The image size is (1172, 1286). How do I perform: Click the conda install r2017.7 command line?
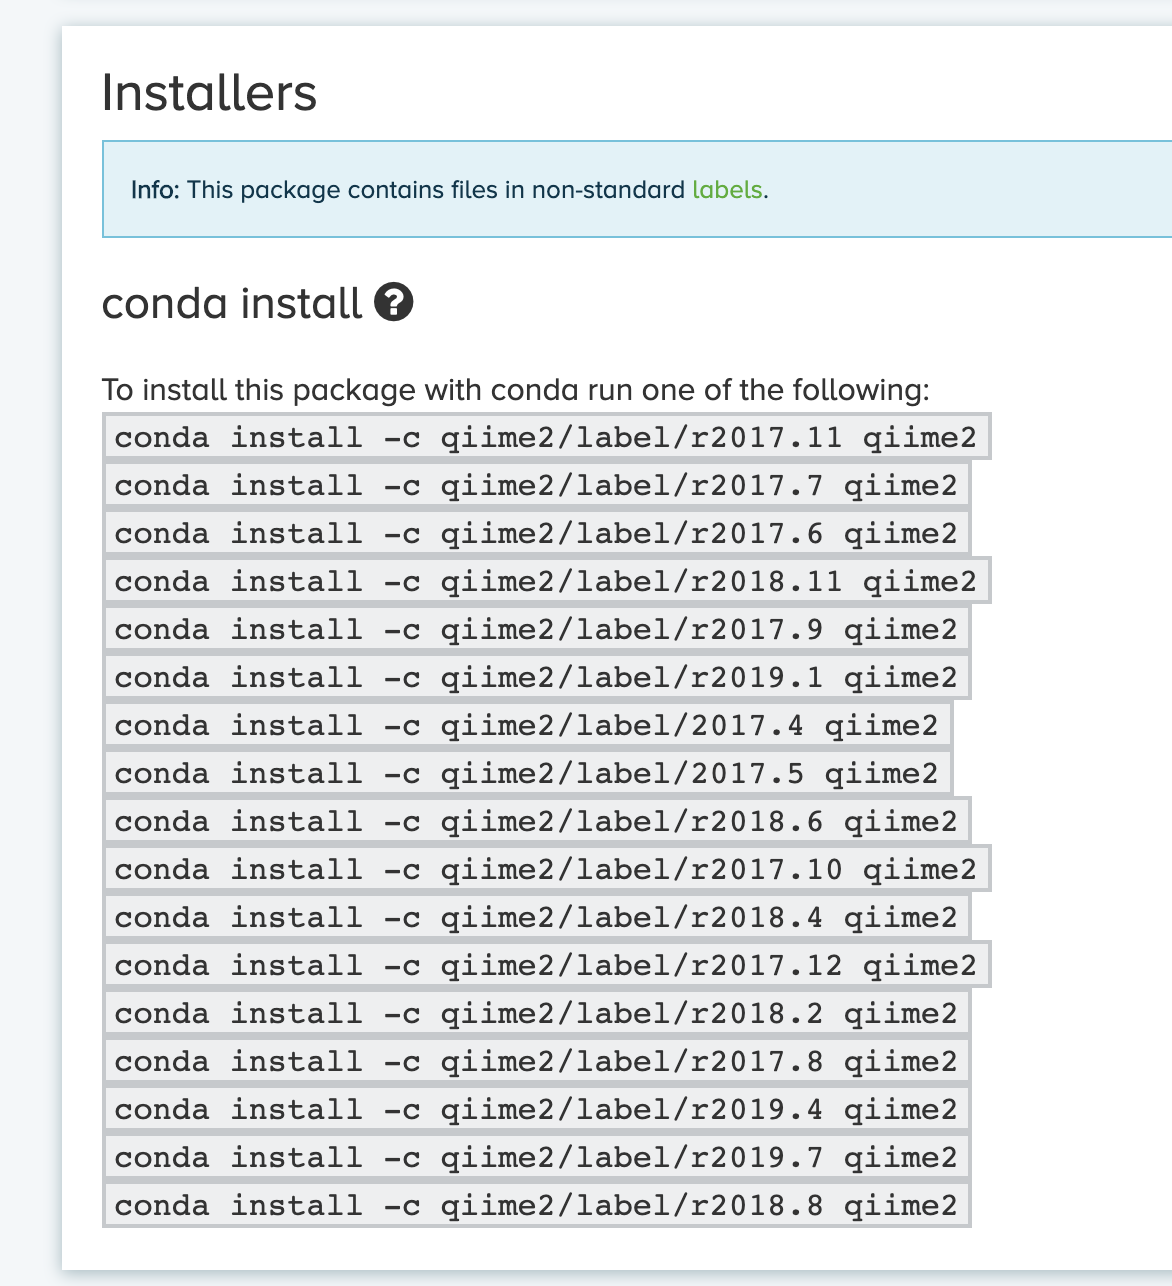coord(536,485)
